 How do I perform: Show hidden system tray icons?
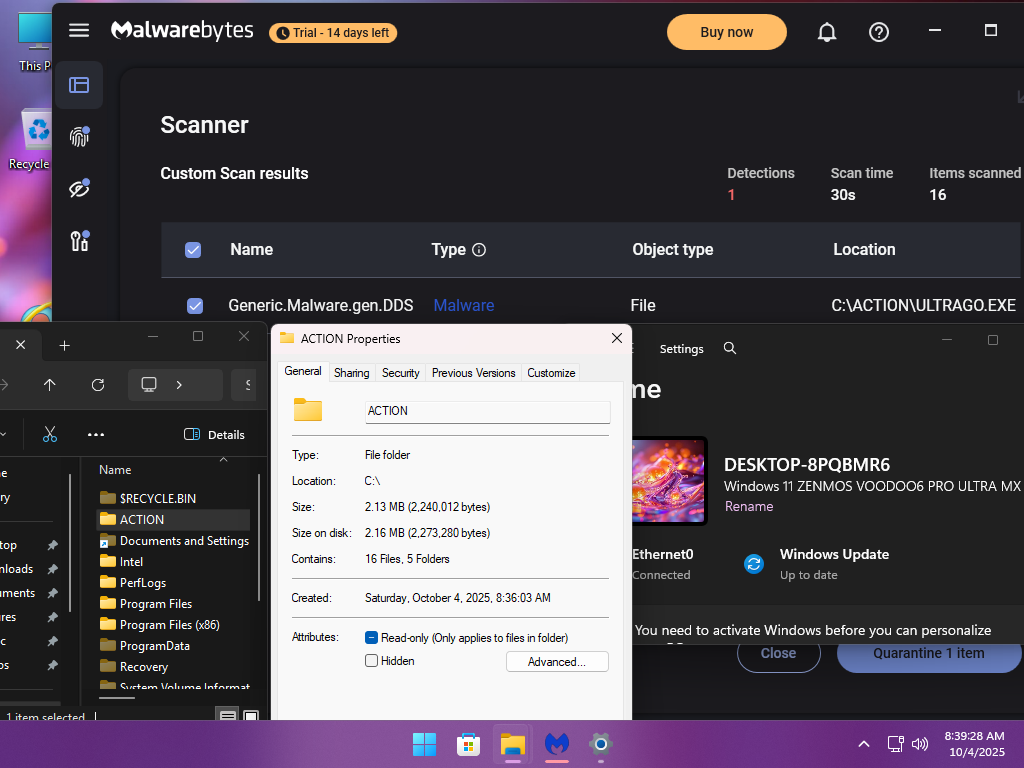coord(863,744)
